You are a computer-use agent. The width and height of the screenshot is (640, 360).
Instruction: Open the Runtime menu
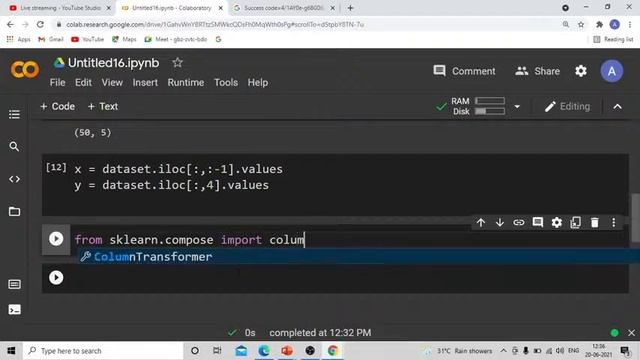click(x=186, y=82)
